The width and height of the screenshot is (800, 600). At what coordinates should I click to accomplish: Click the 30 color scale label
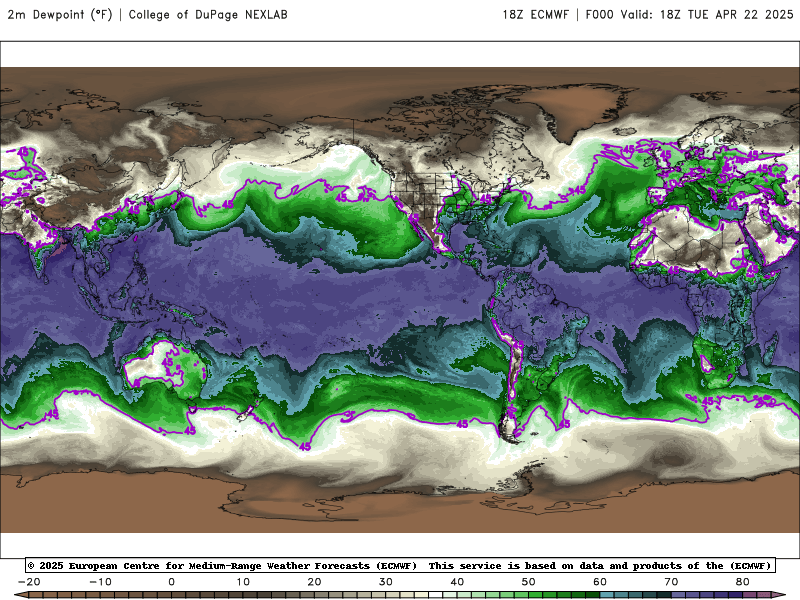click(x=386, y=582)
